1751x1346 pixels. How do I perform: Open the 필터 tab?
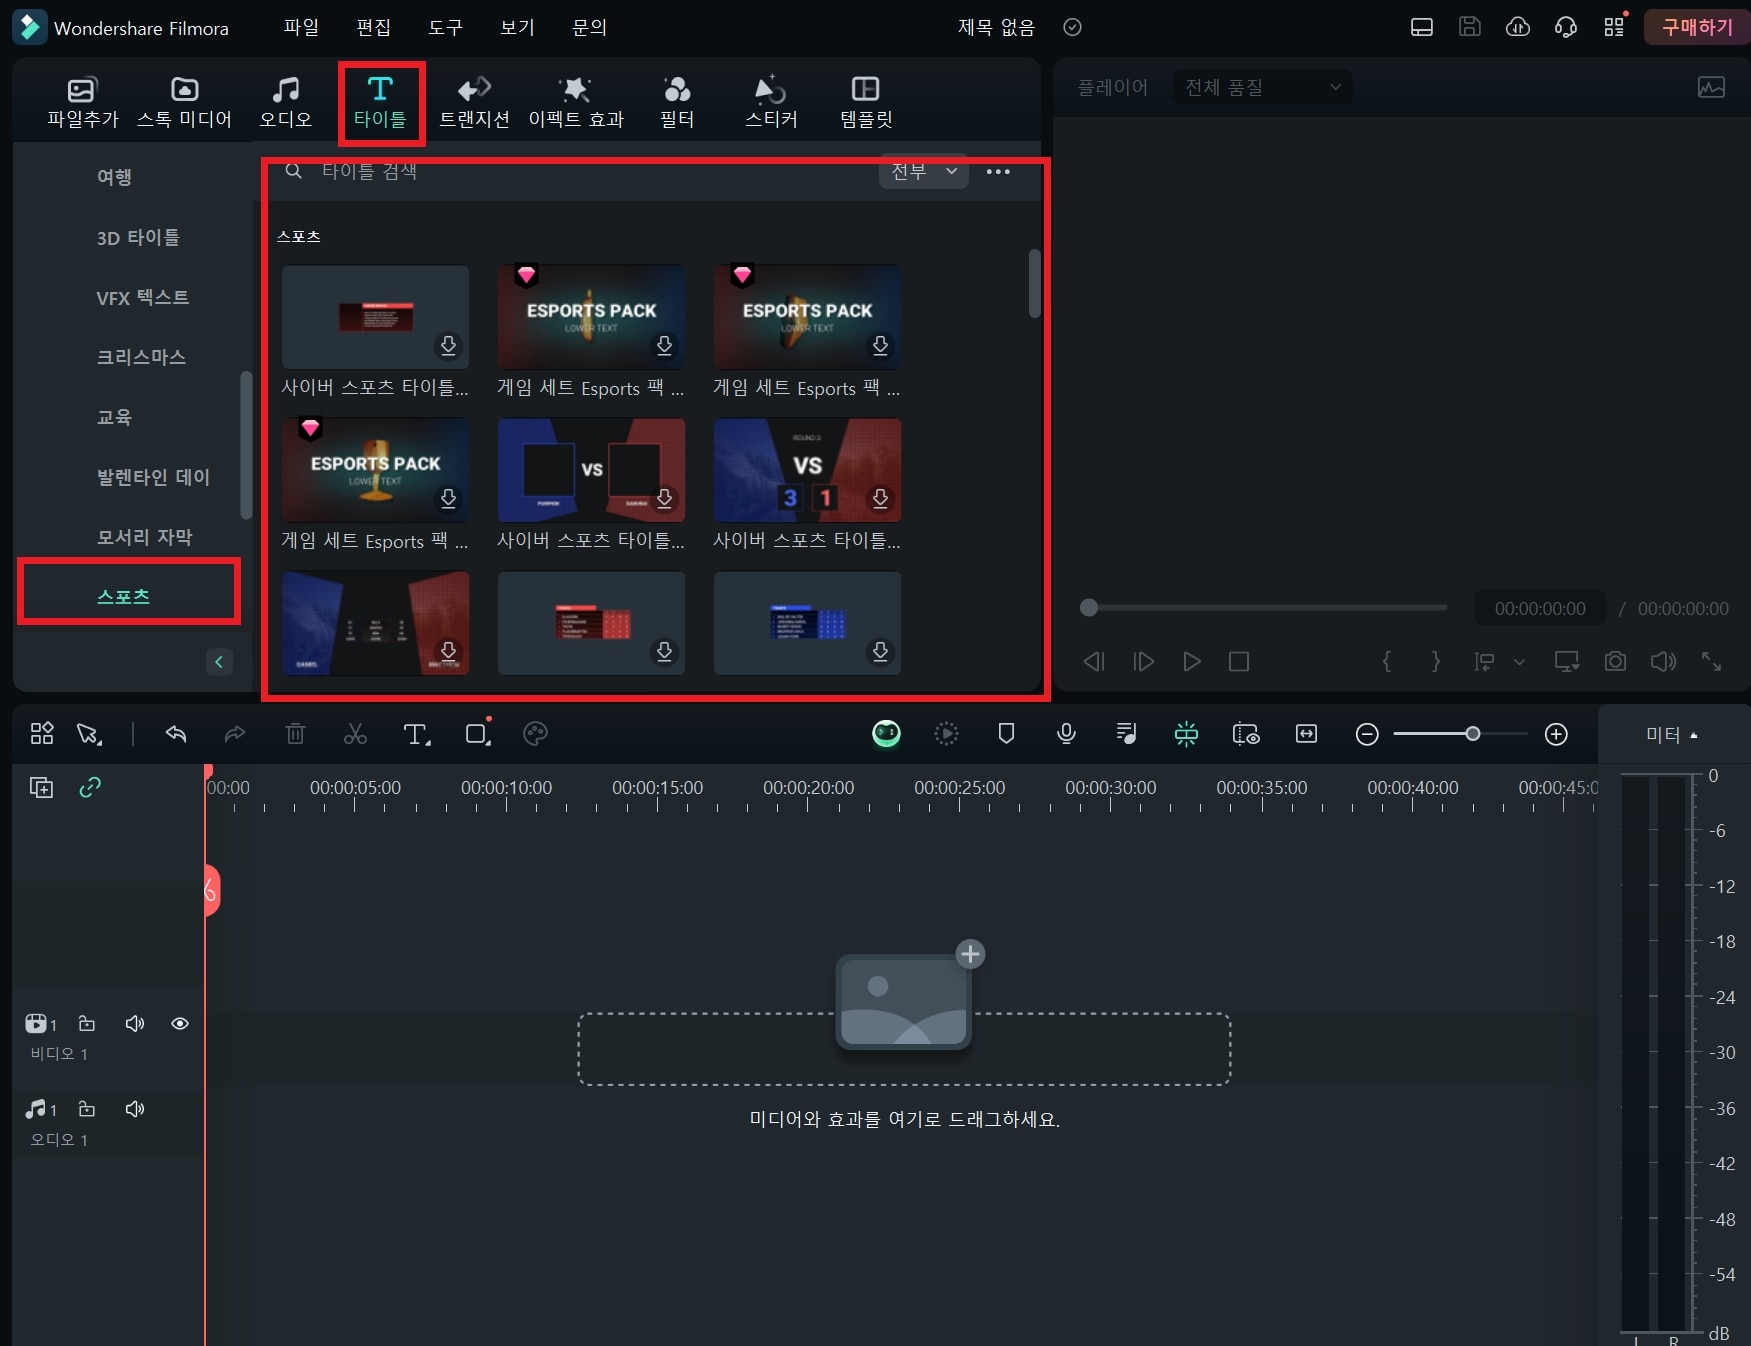coord(677,102)
